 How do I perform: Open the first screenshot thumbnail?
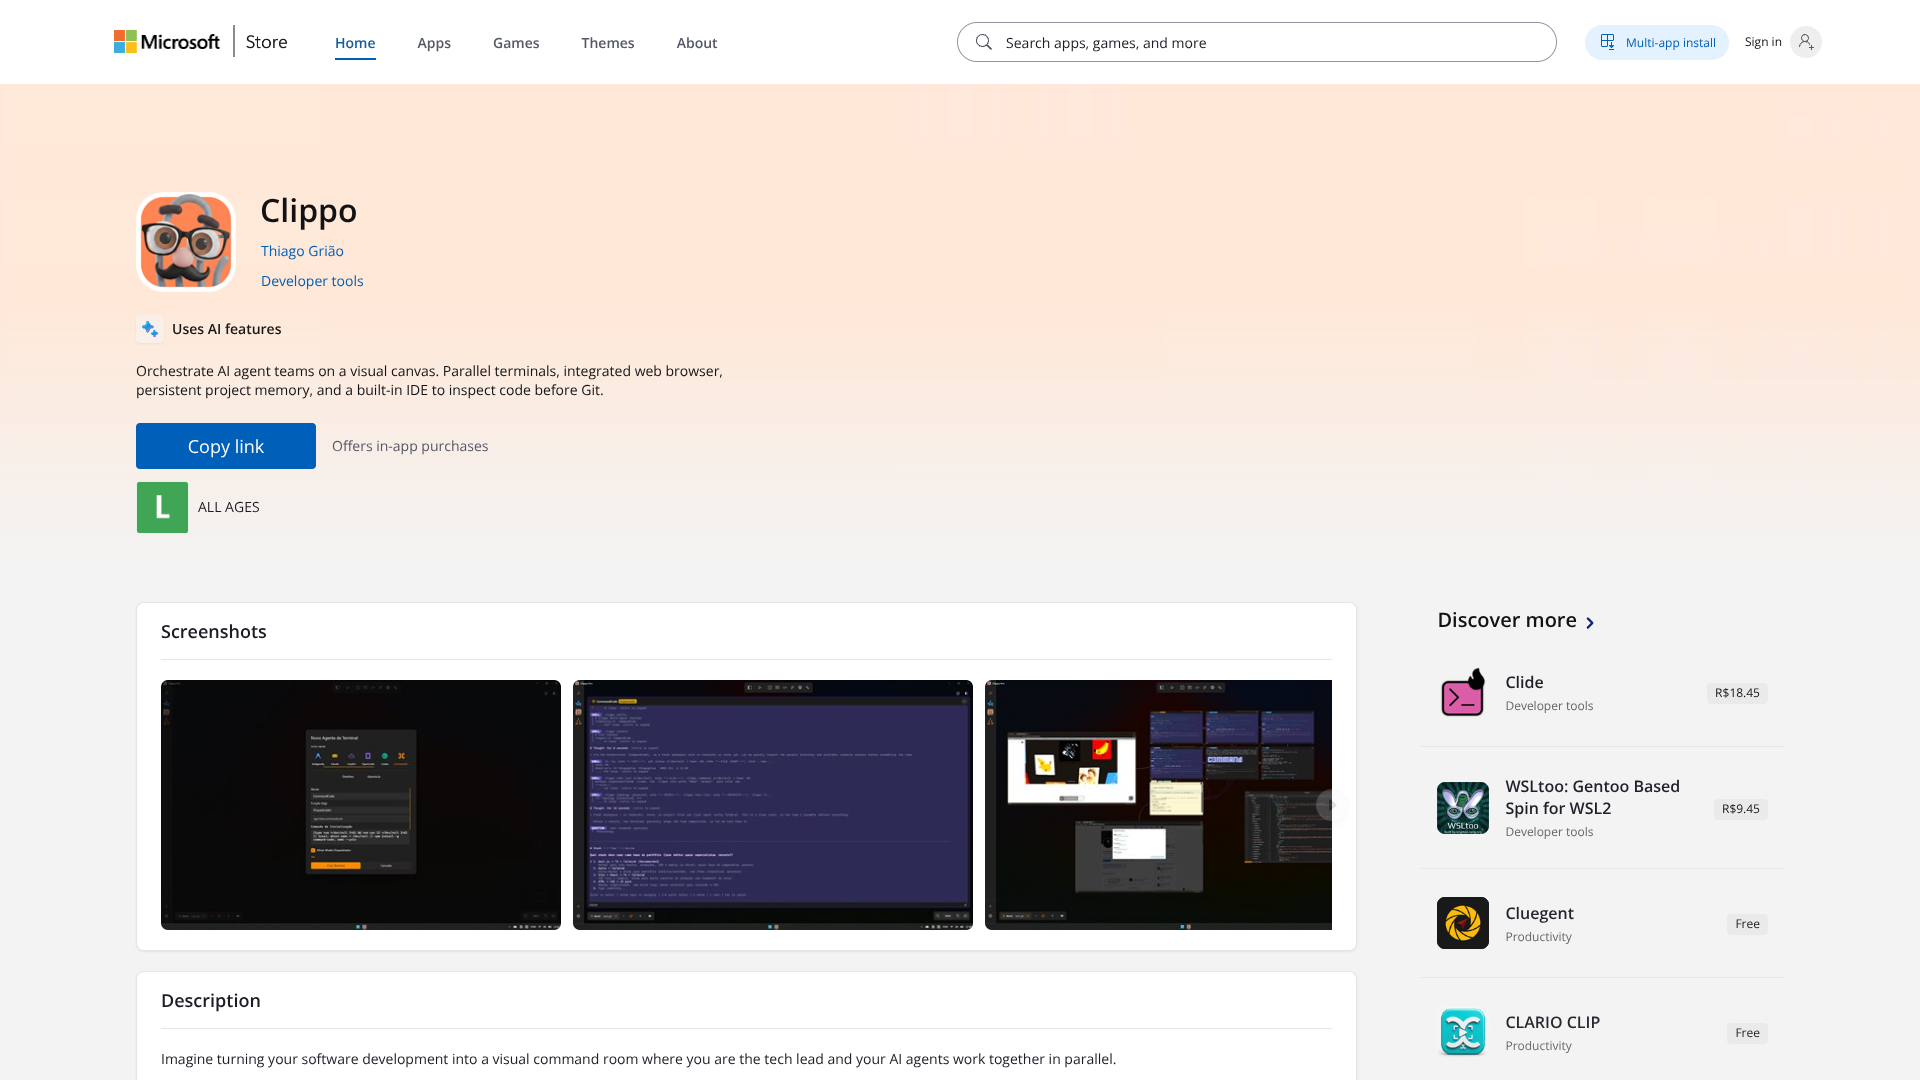tap(361, 805)
